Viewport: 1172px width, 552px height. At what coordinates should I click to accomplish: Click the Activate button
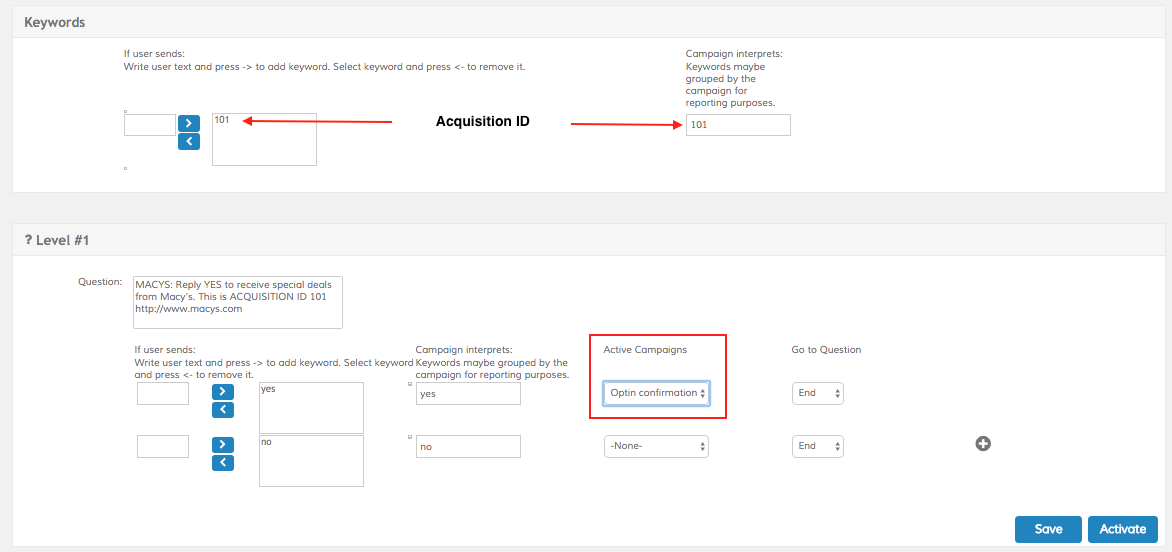click(1122, 529)
